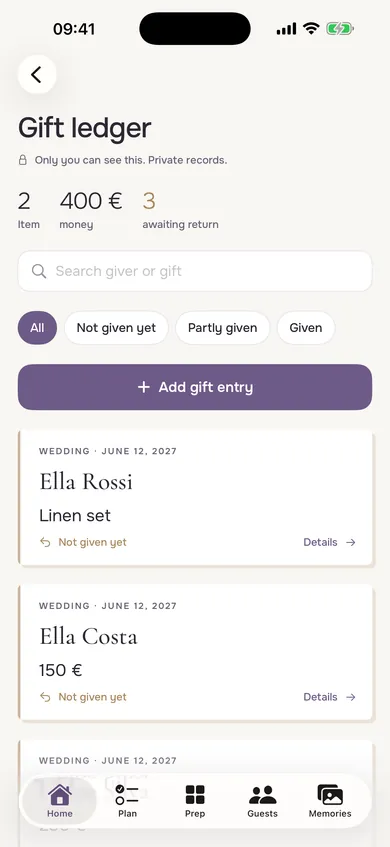The height and width of the screenshot is (847, 390).
Task: Click the Search giver or gift field
Action: point(195,271)
